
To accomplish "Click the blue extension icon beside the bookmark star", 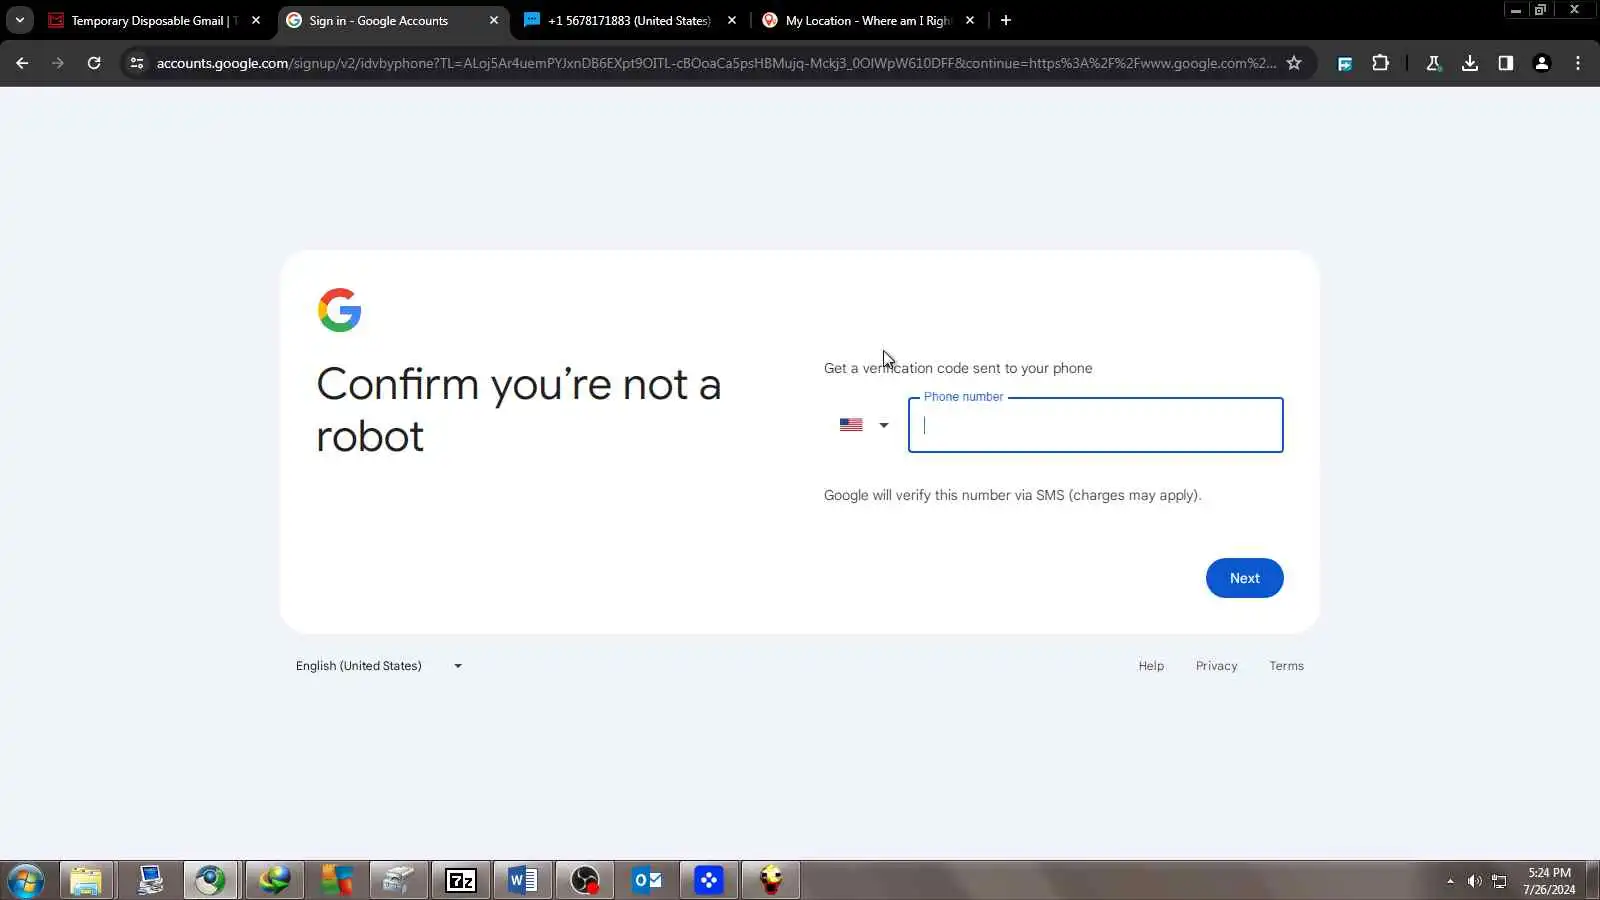I will point(1345,63).
